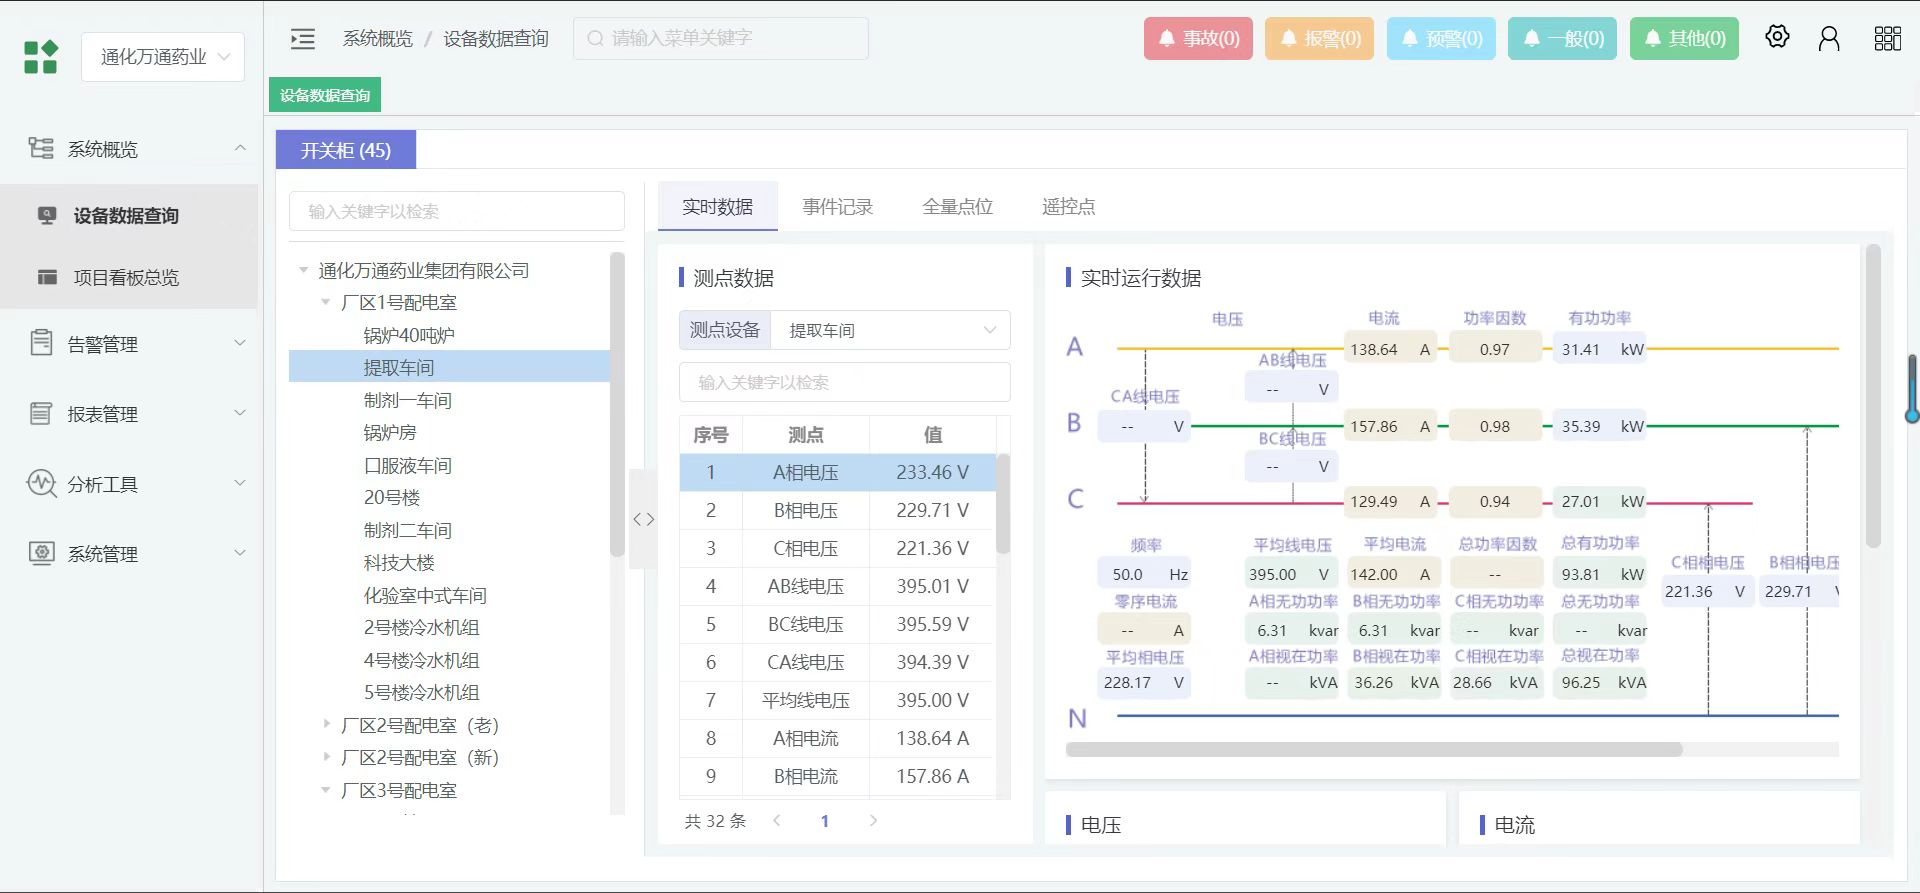Click the horizontal scrollbar under the wiring diagram
This screenshot has height=893, width=1920.
tap(1374, 749)
